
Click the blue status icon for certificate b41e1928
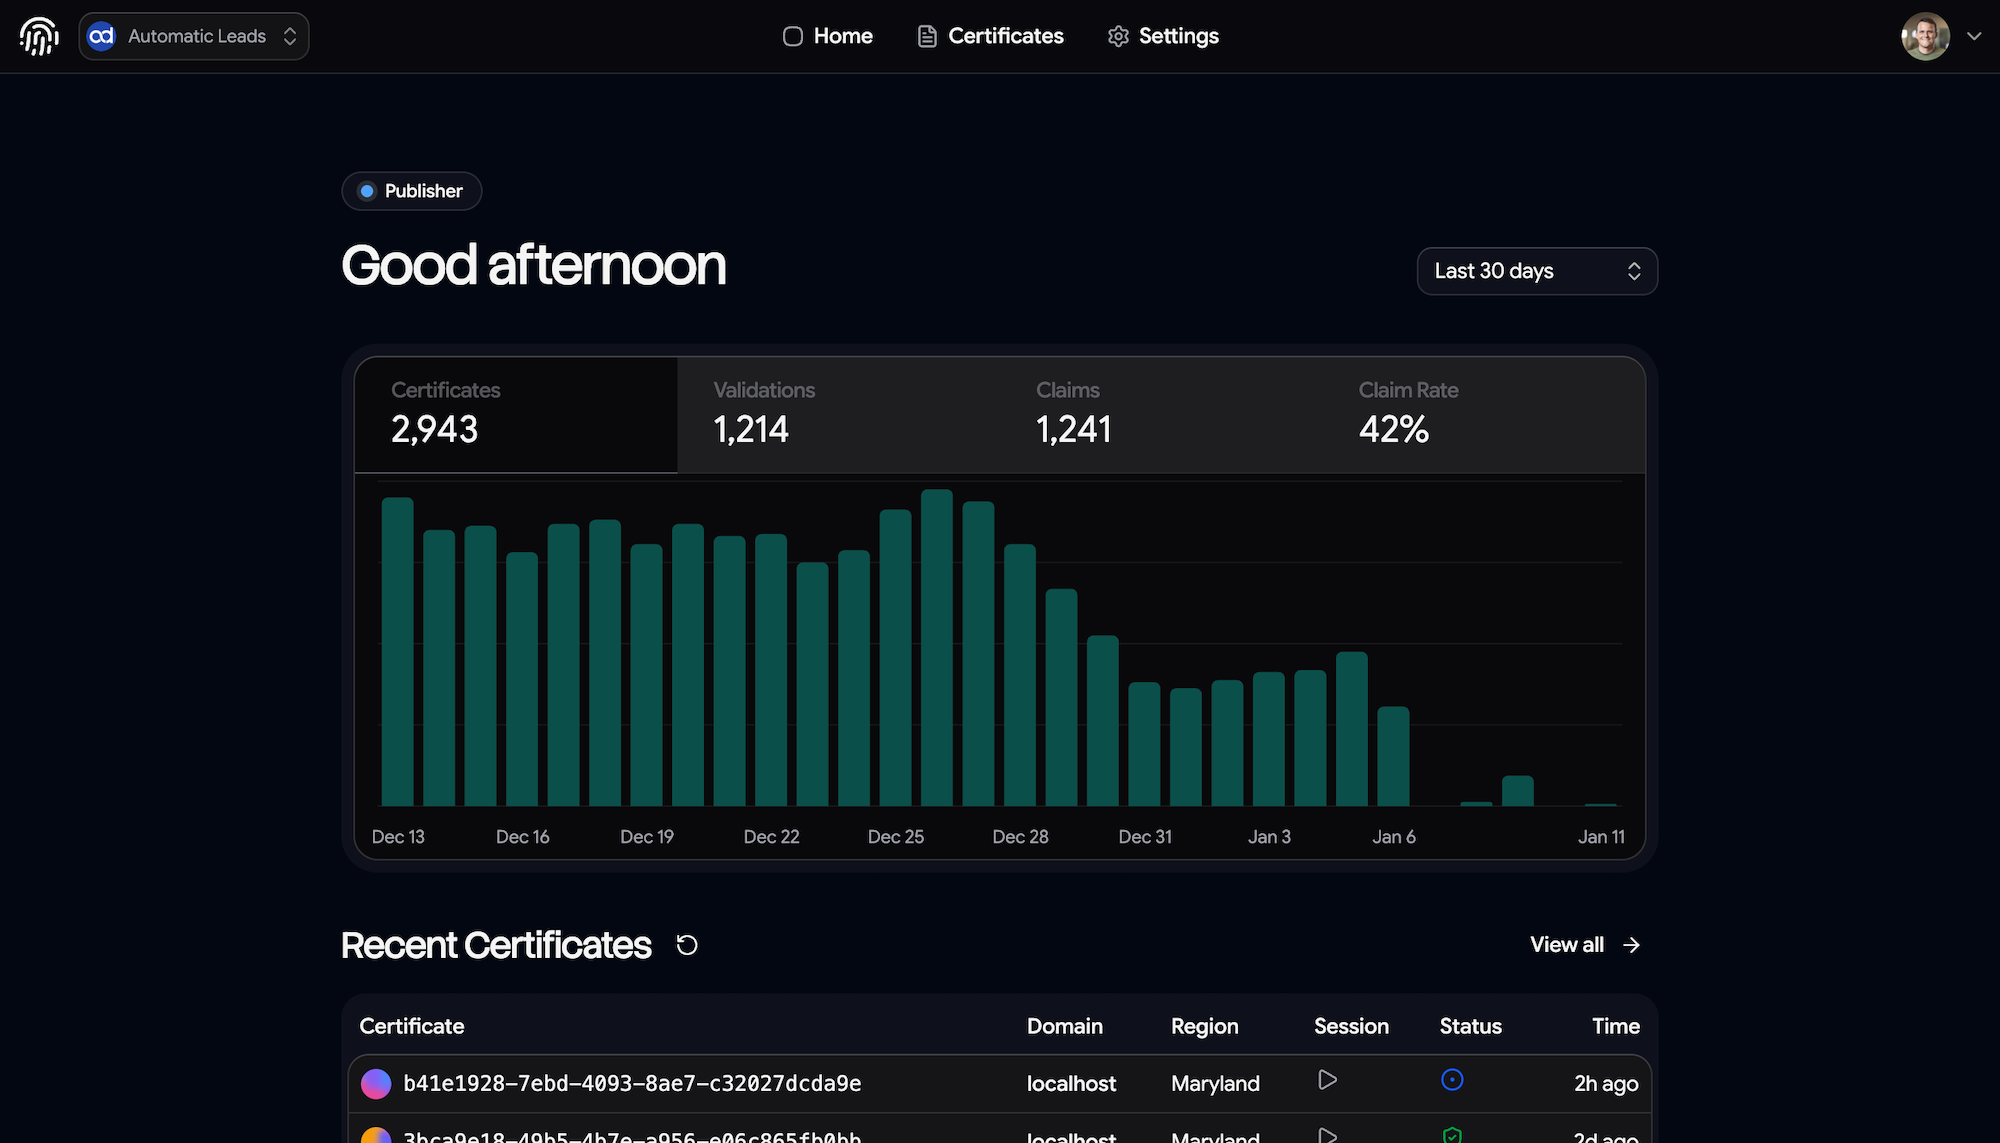(1453, 1080)
